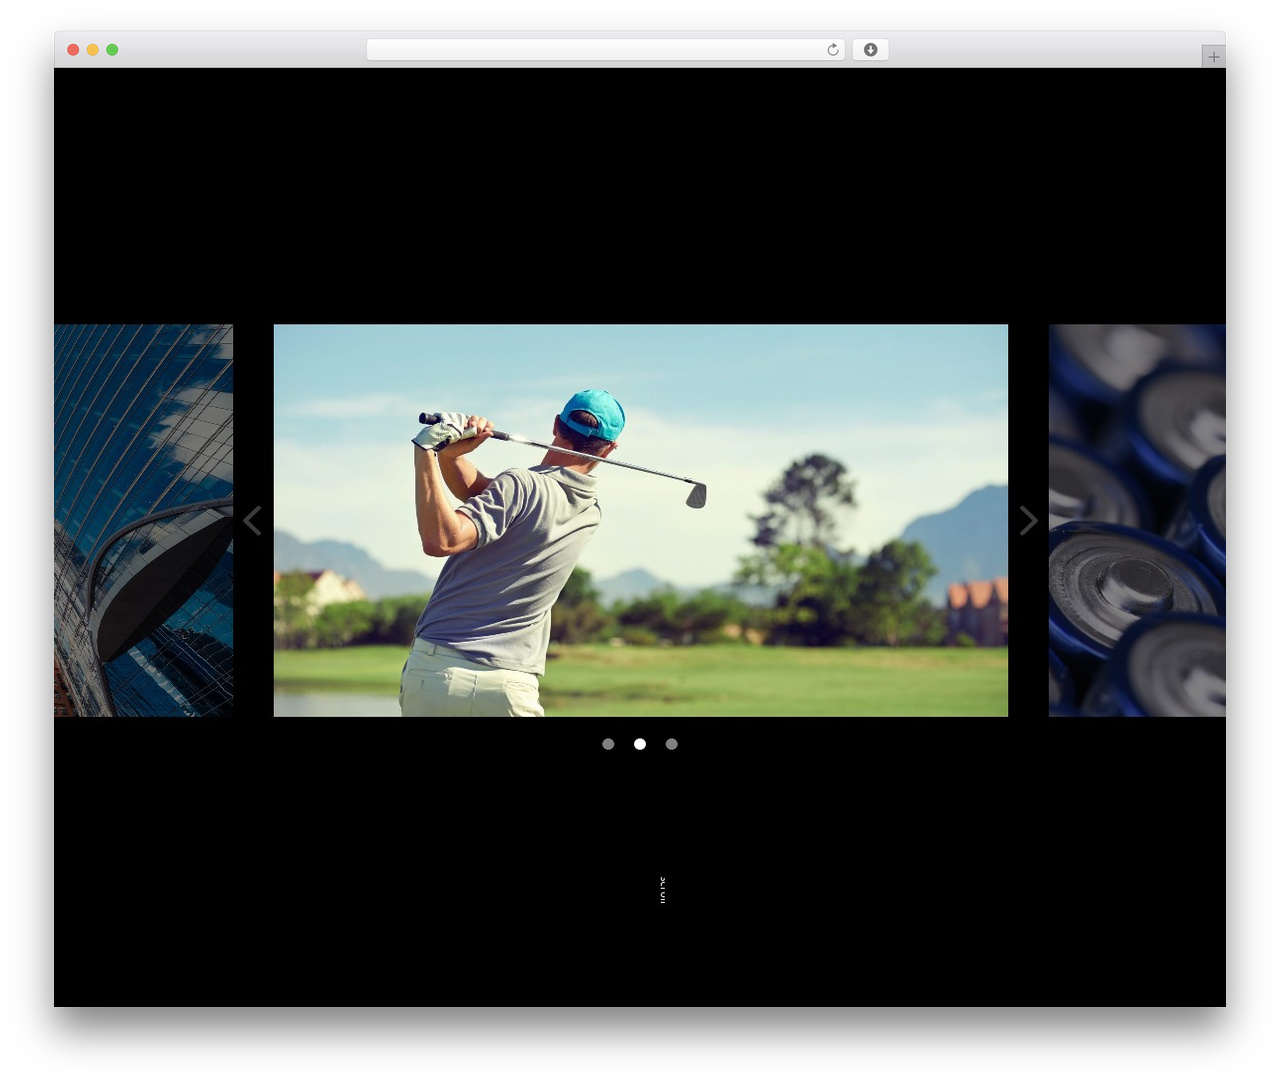Click the glass building slide preview
This screenshot has width=1280, height=1084.
point(144,520)
